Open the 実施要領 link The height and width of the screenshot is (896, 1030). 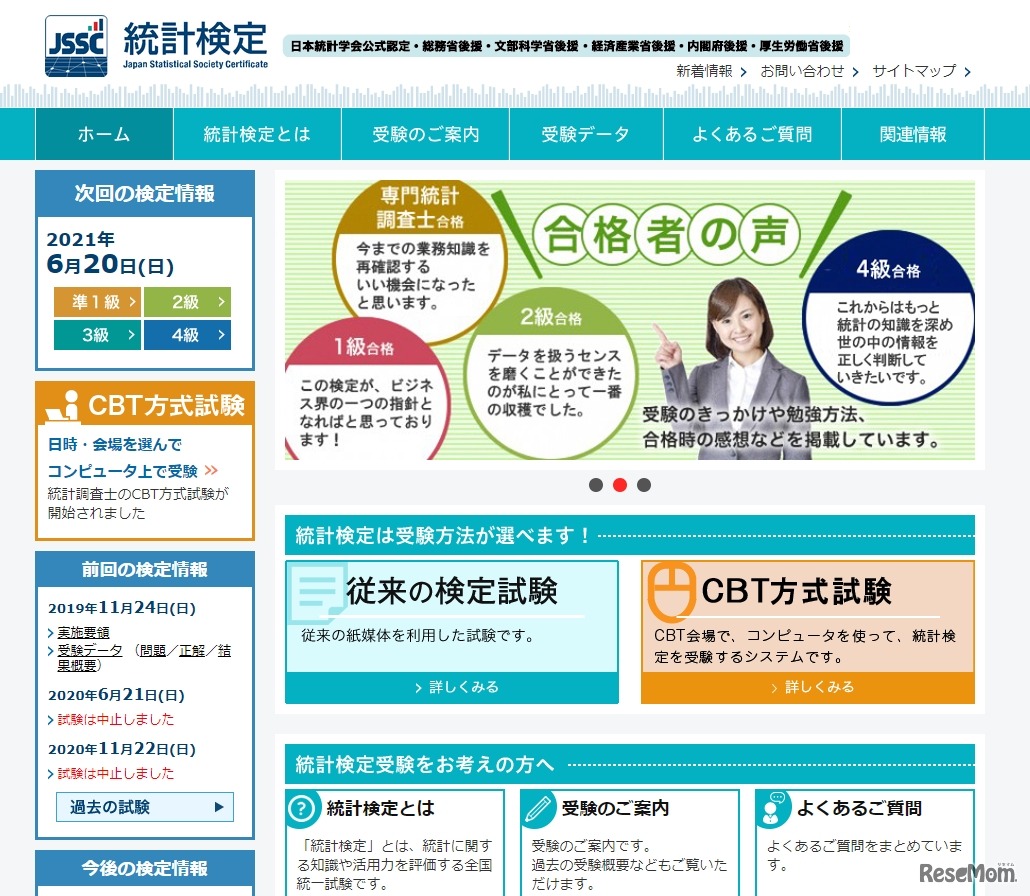(83, 632)
